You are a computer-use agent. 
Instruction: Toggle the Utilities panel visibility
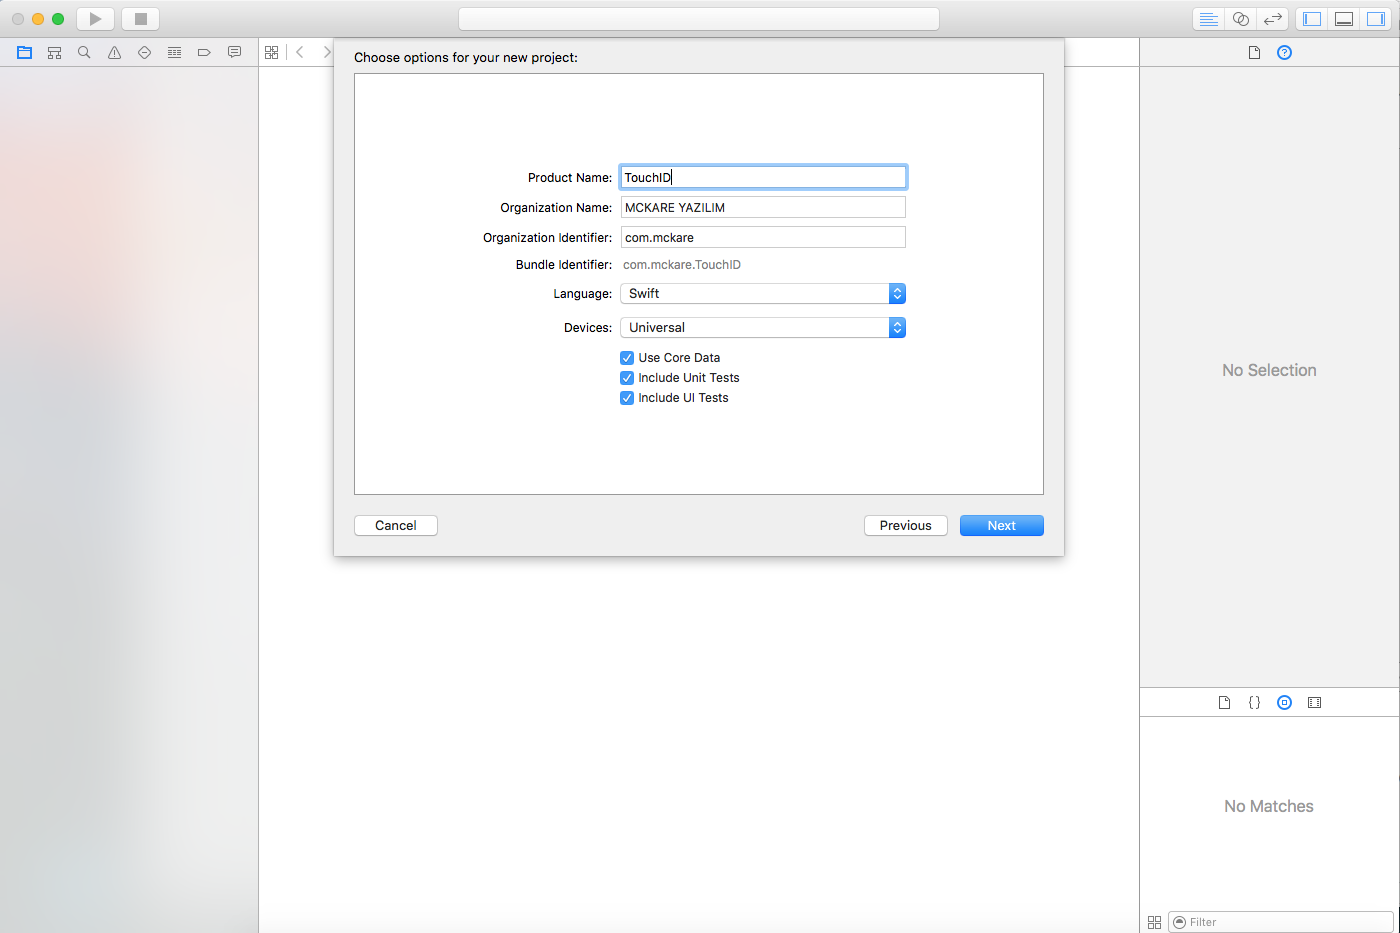coord(1376,19)
